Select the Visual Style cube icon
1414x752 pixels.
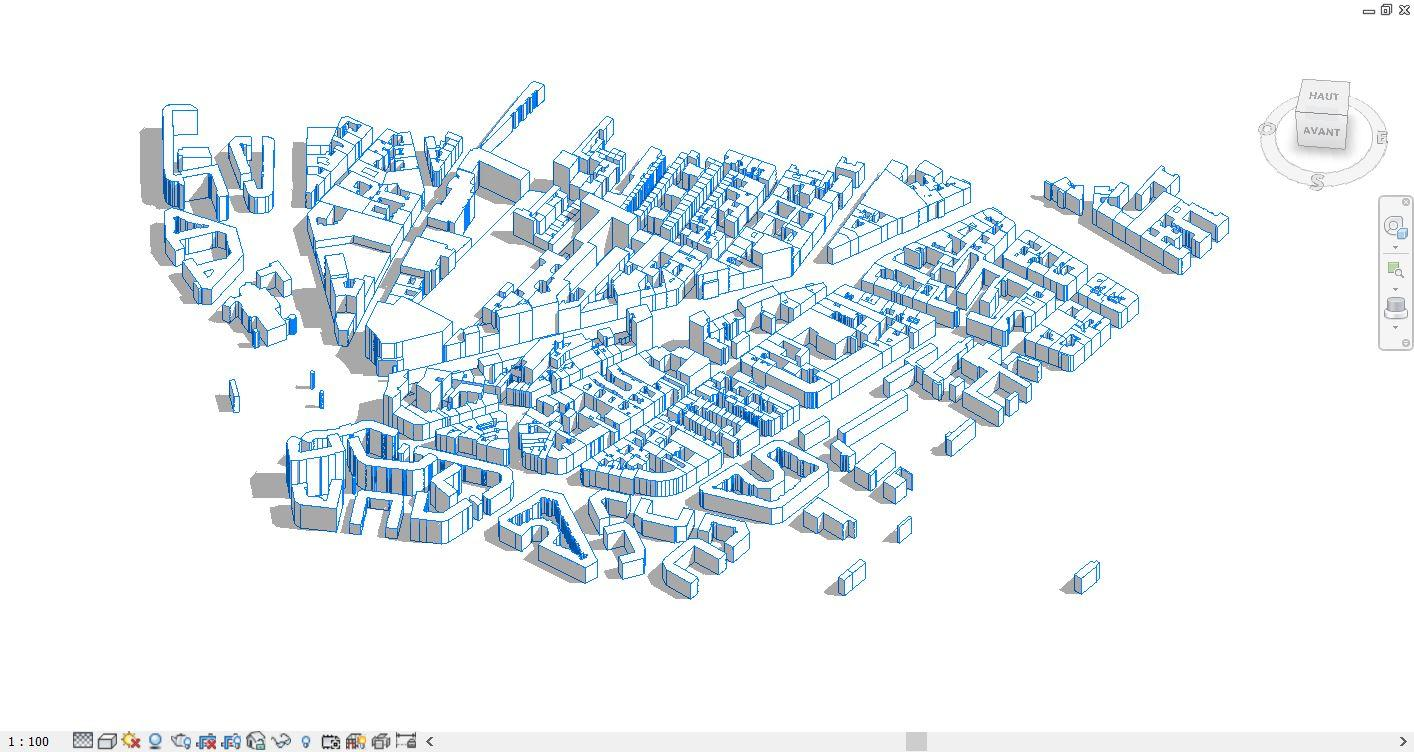tap(108, 741)
